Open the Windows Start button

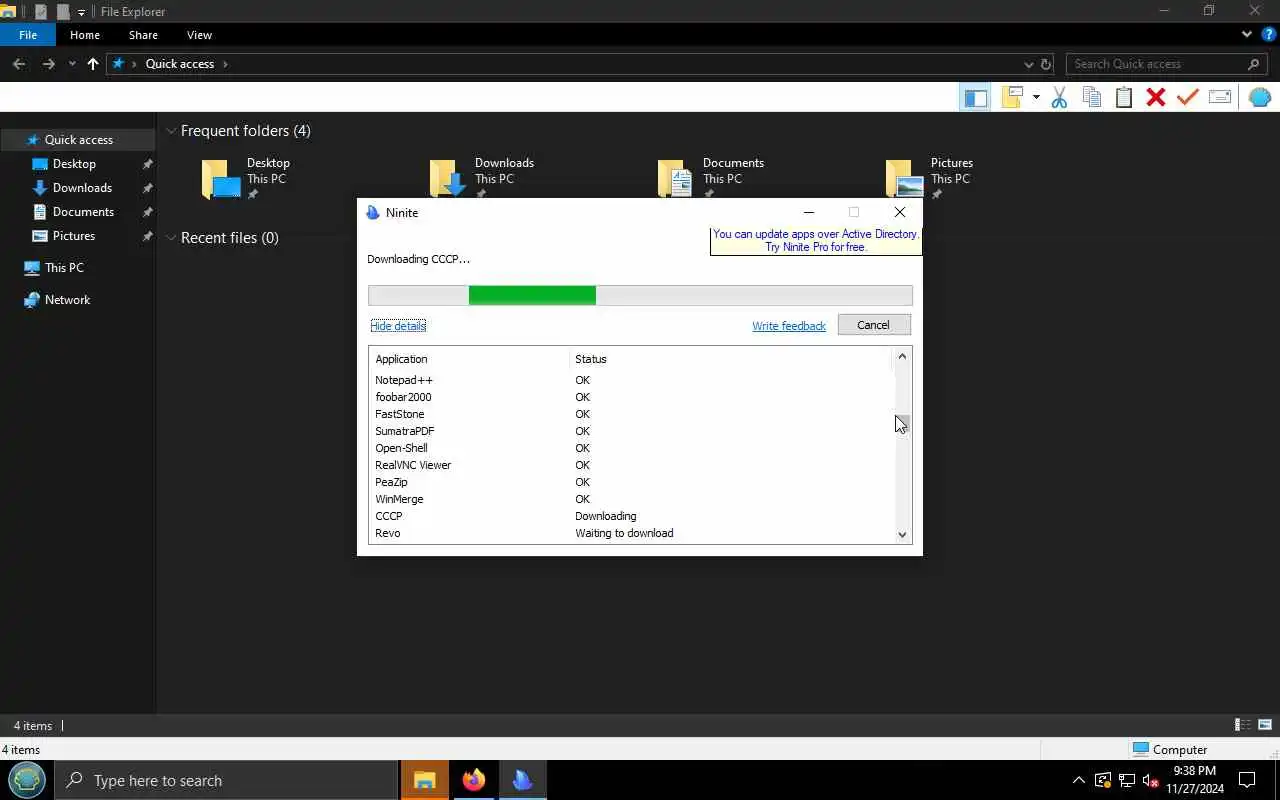[27, 780]
